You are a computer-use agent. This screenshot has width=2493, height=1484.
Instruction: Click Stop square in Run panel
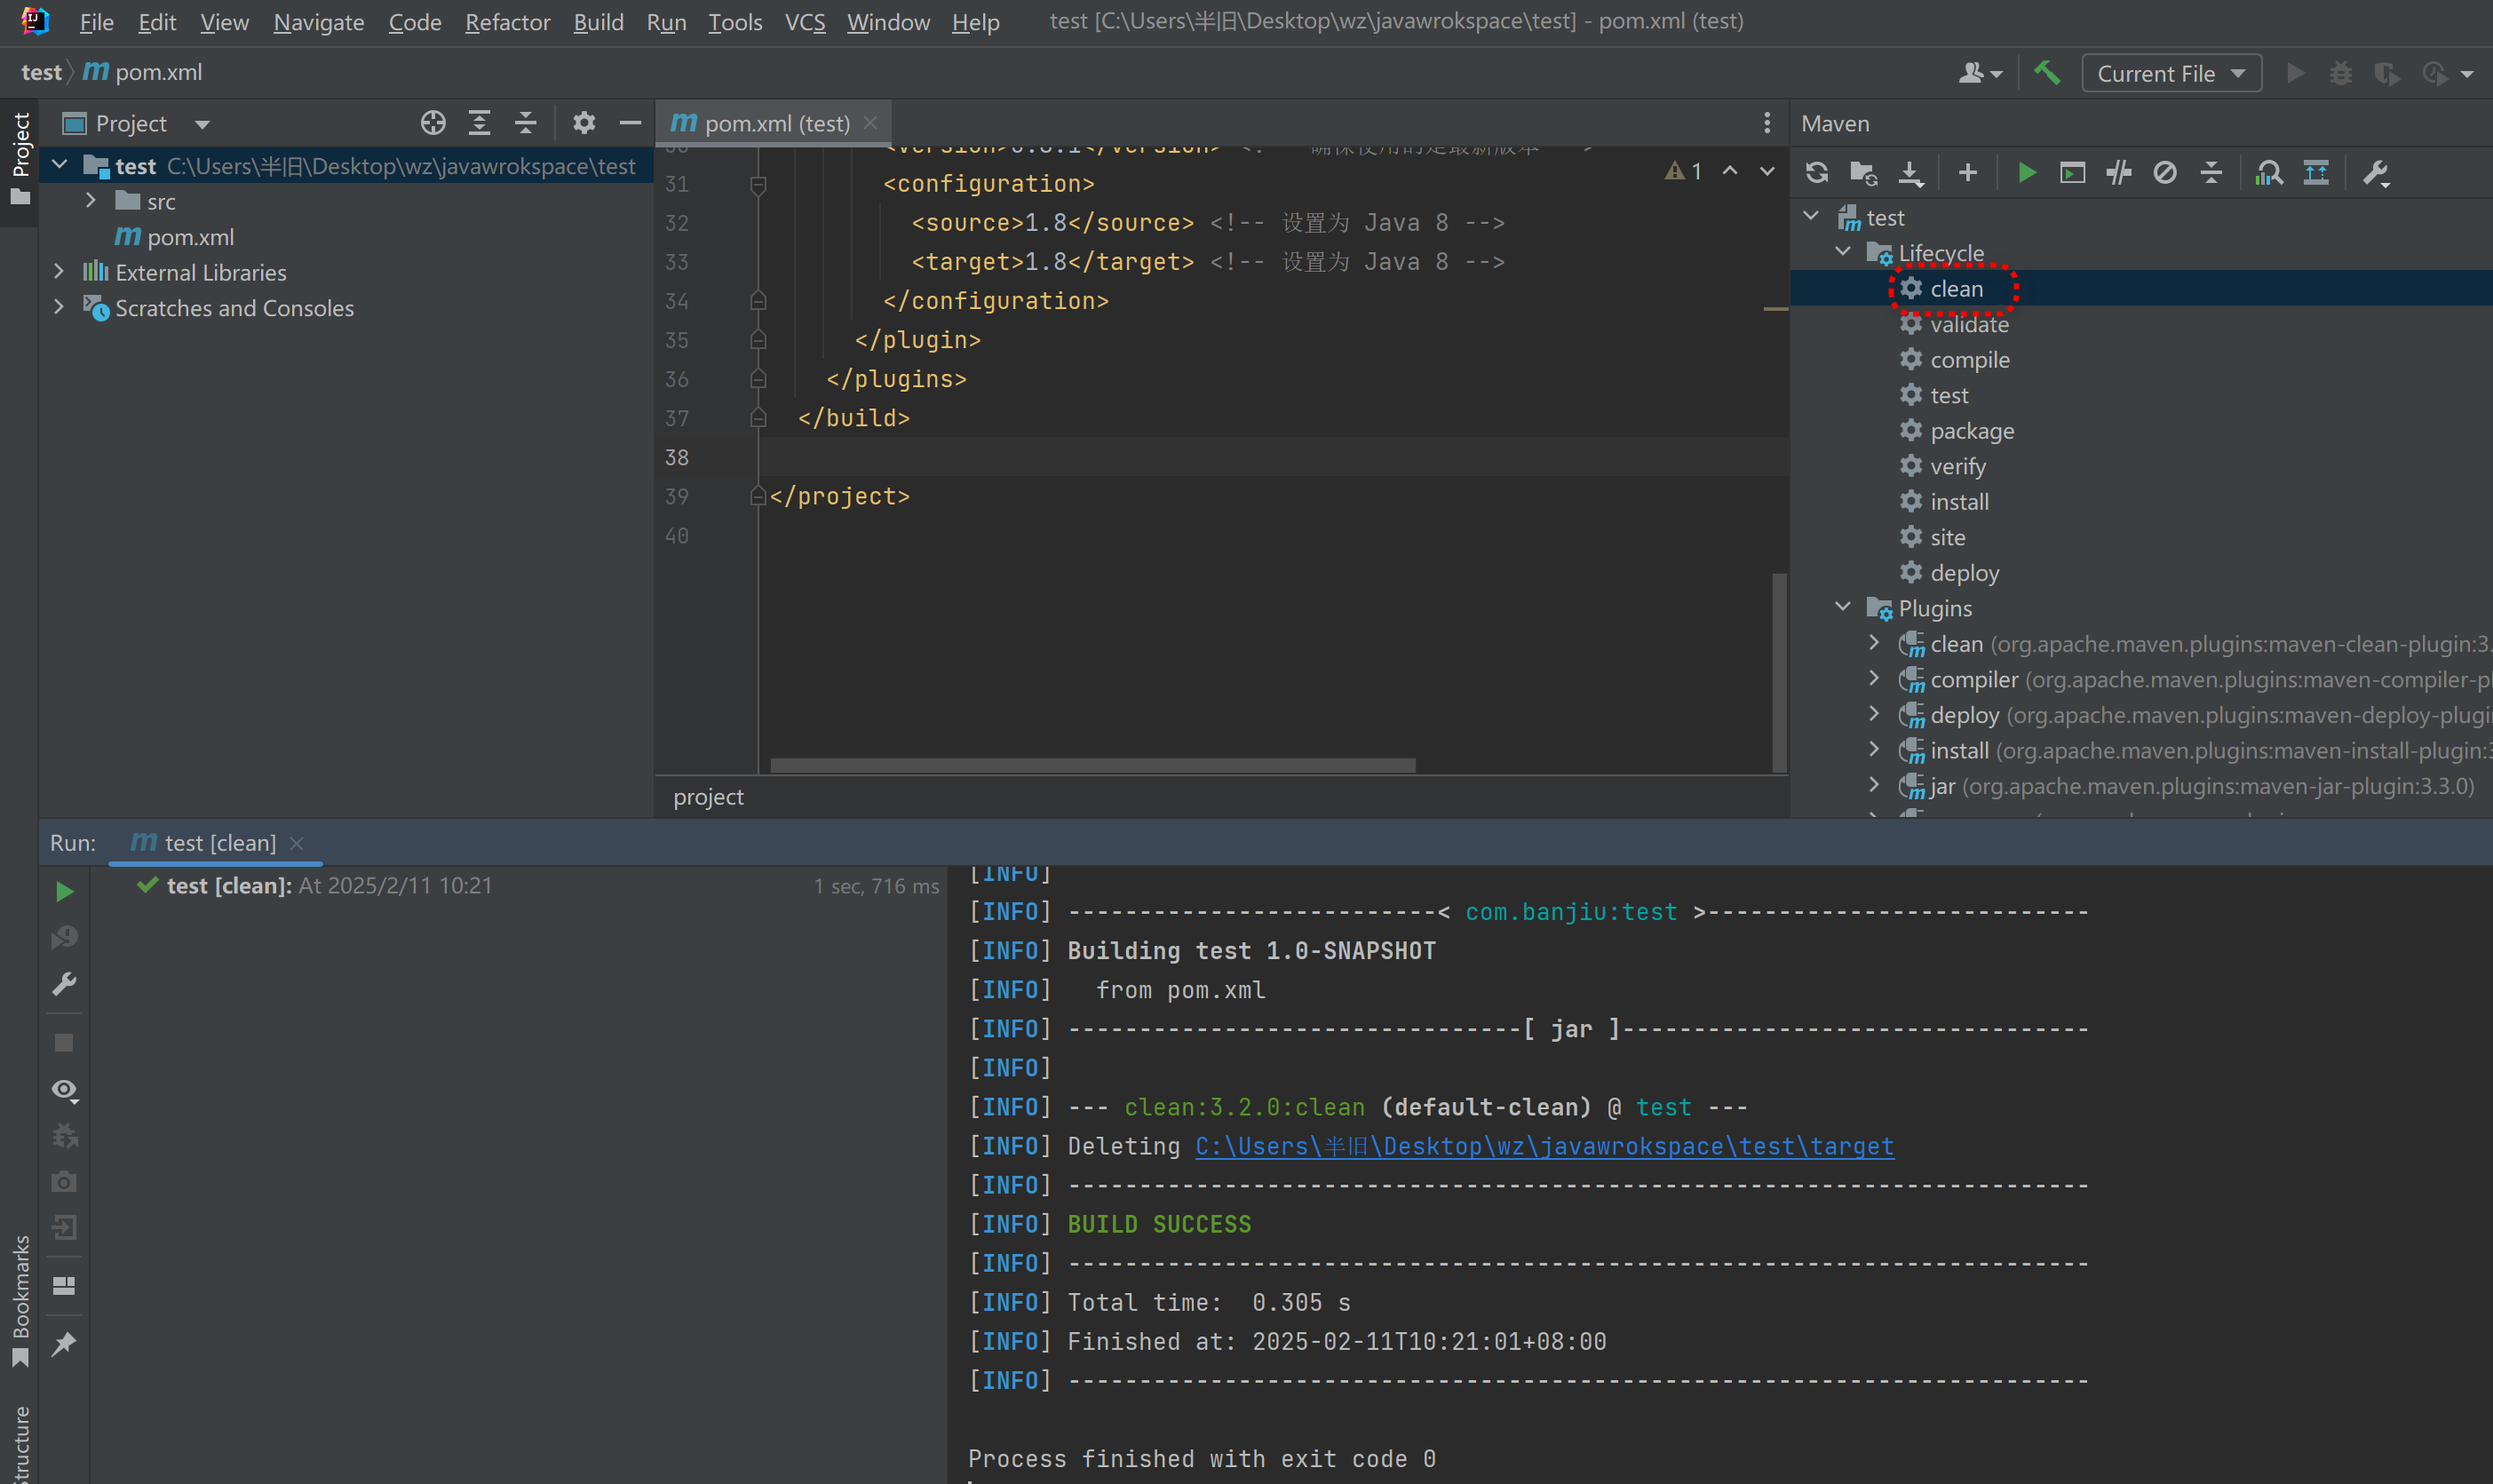(64, 1043)
